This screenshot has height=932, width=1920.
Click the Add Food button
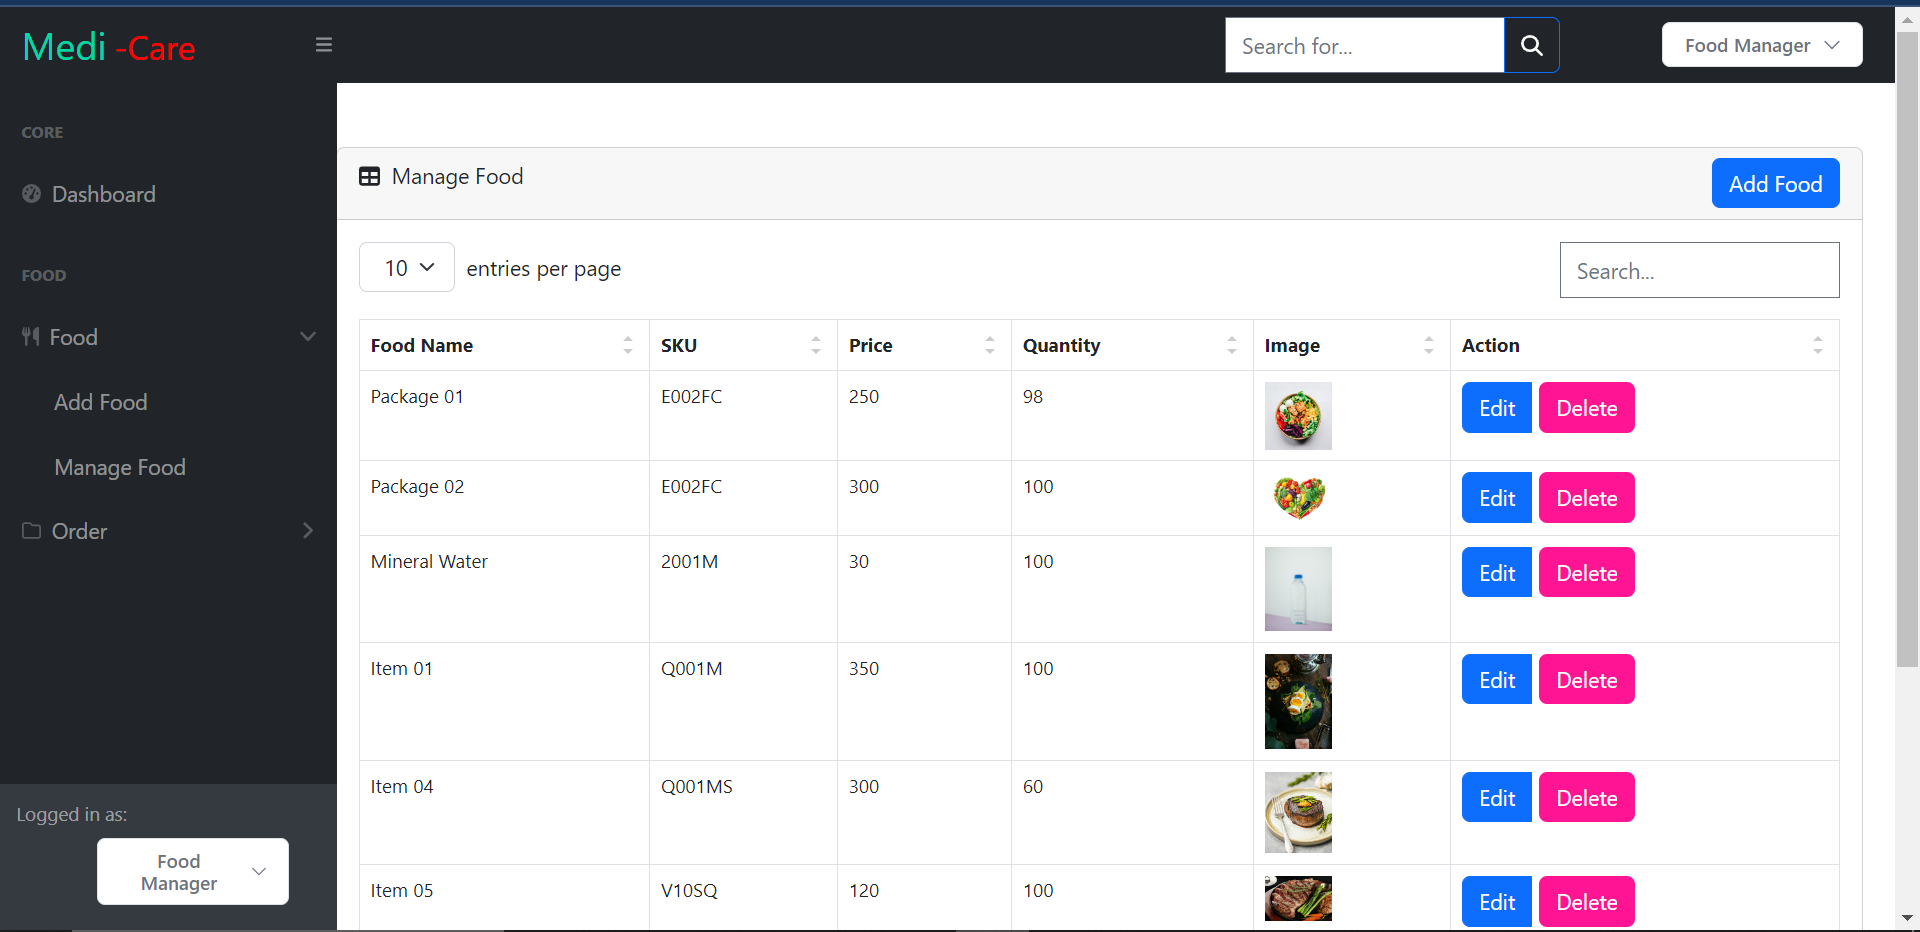[x=1776, y=183]
